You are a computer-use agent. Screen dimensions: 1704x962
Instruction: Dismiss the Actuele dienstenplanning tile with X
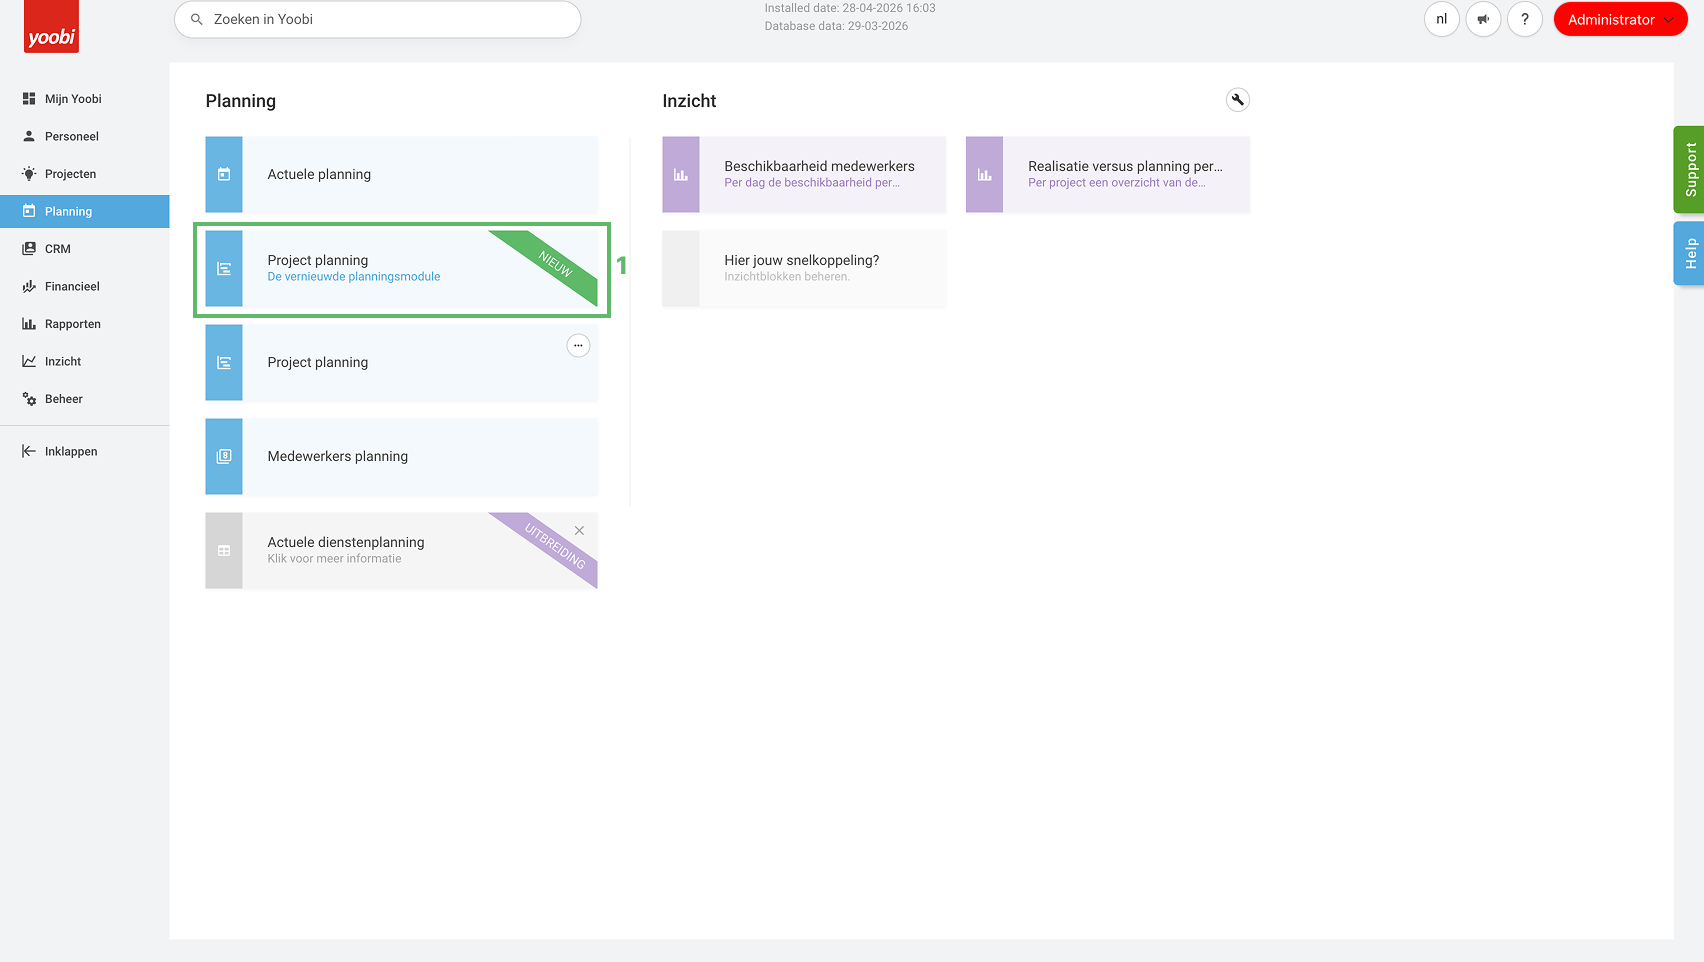(x=579, y=531)
